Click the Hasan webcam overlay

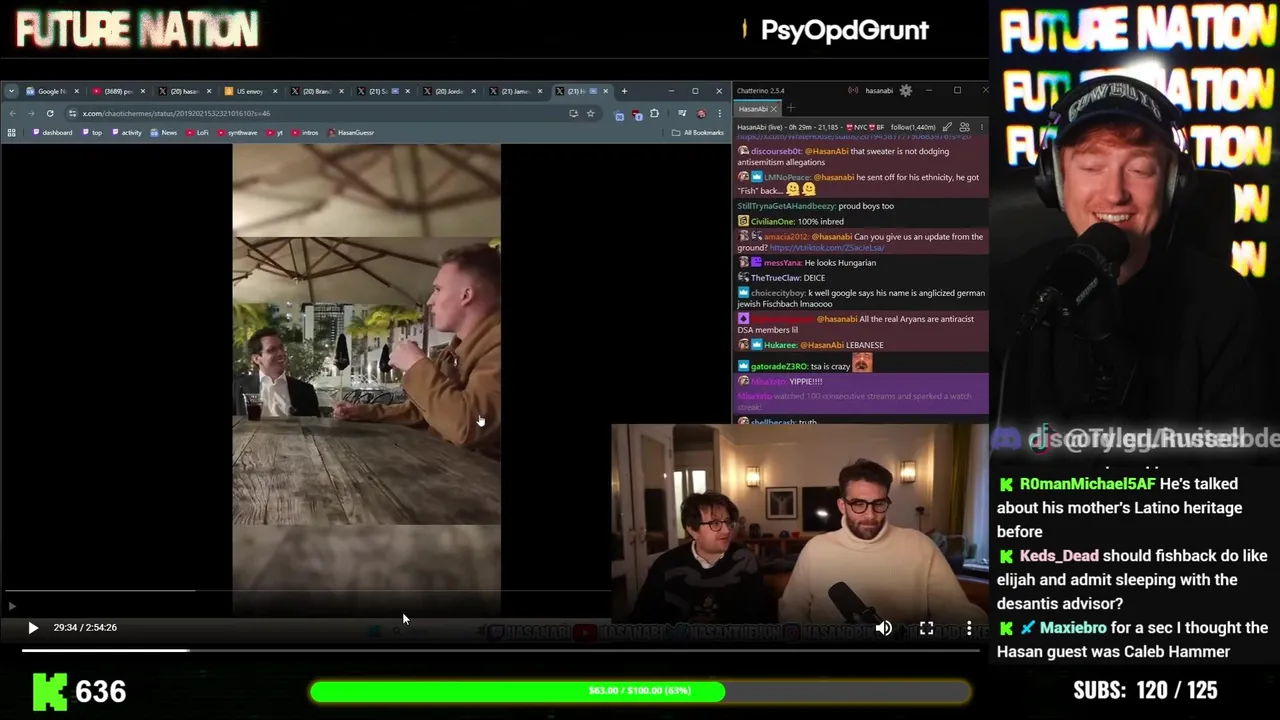799,522
